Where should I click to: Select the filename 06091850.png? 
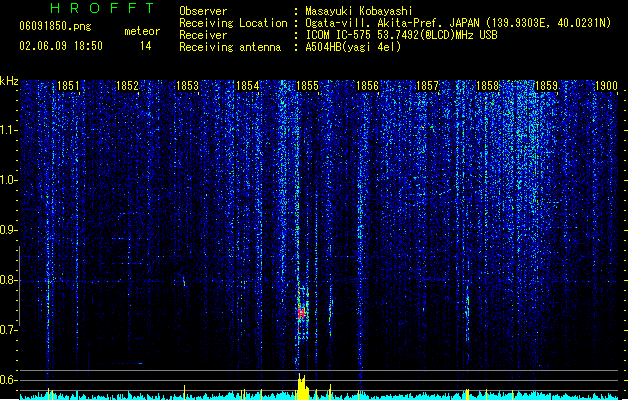click(55, 26)
